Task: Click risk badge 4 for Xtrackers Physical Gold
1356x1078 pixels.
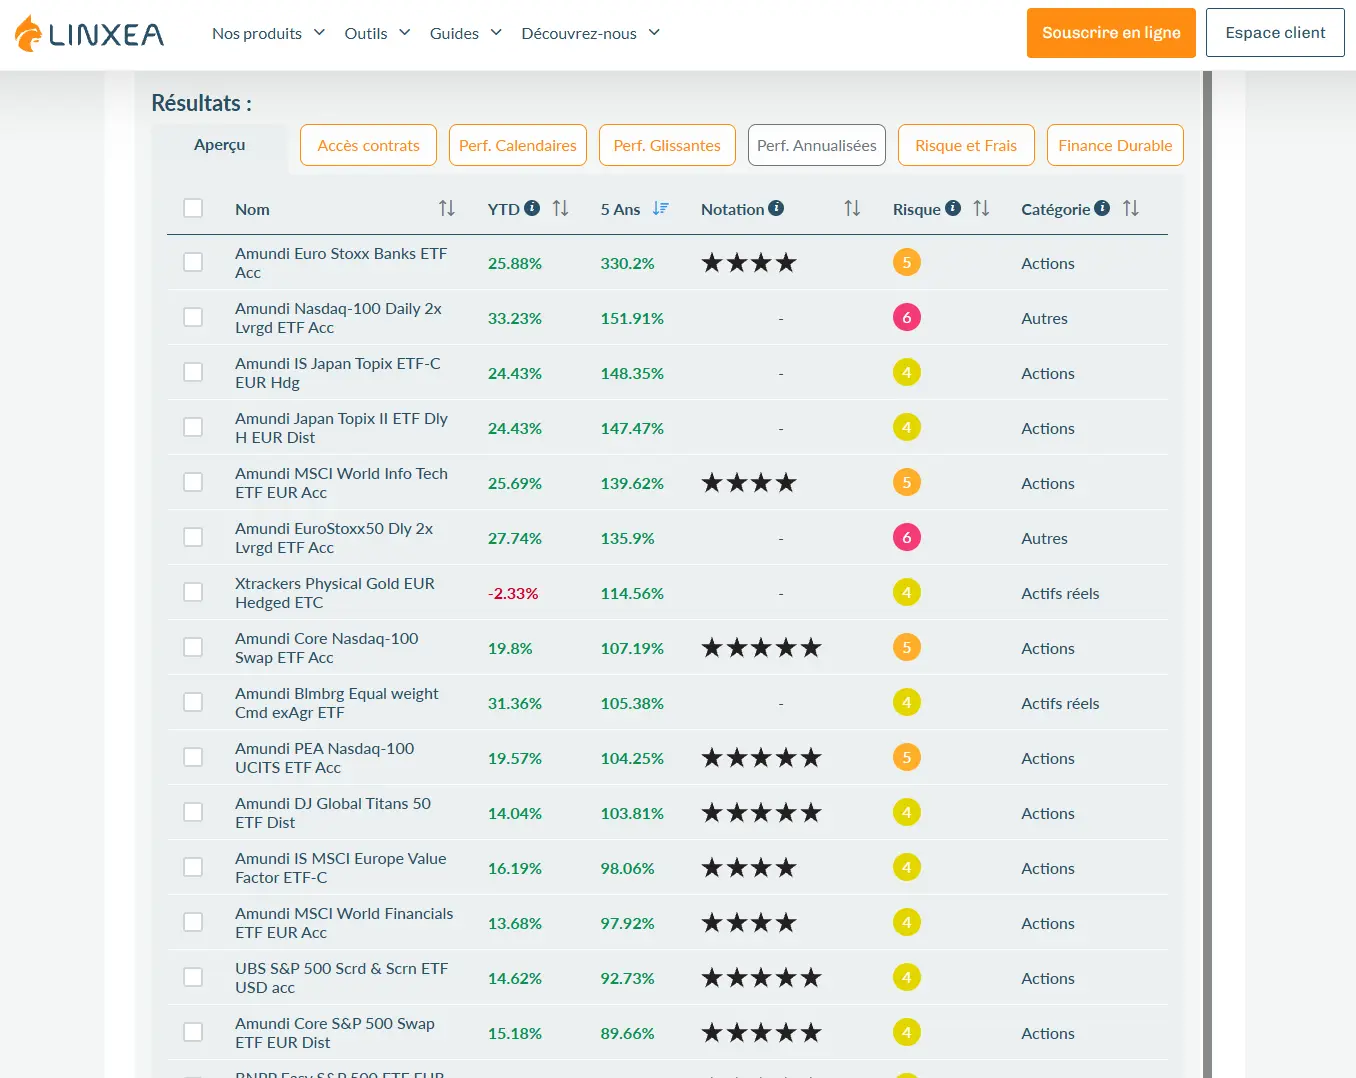Action: [x=907, y=593]
